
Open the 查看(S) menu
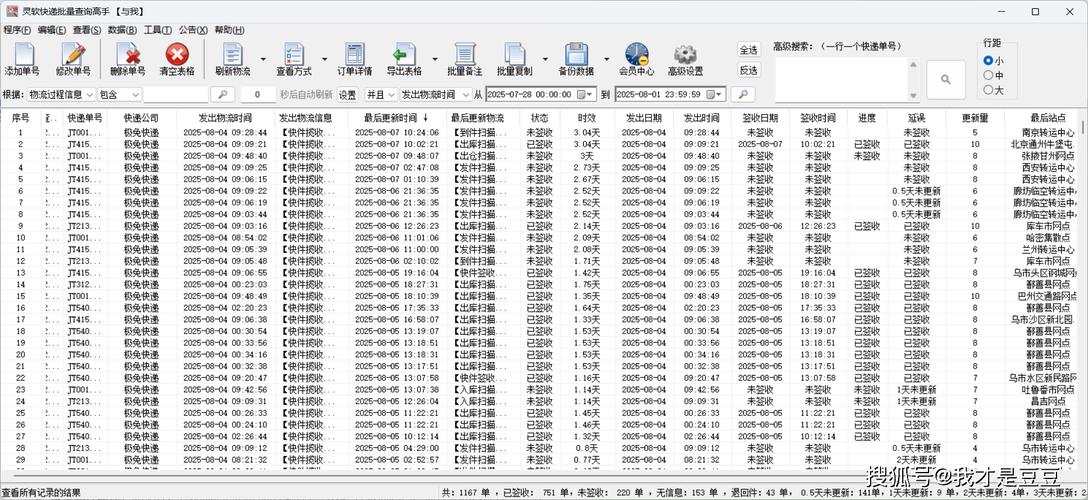click(x=87, y=30)
